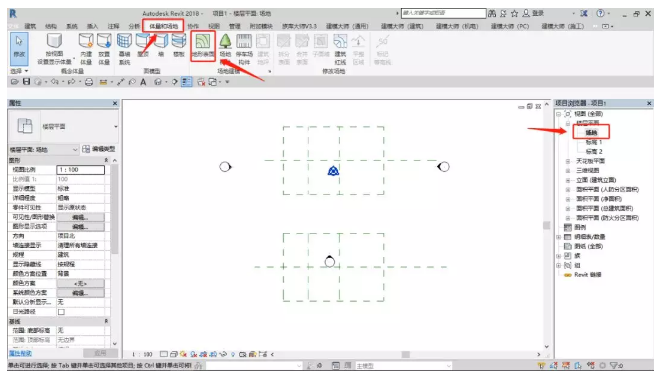Screen dimensions: 660x376
Task: Click the Show Mass by view settings icon
Action: coord(54,41)
